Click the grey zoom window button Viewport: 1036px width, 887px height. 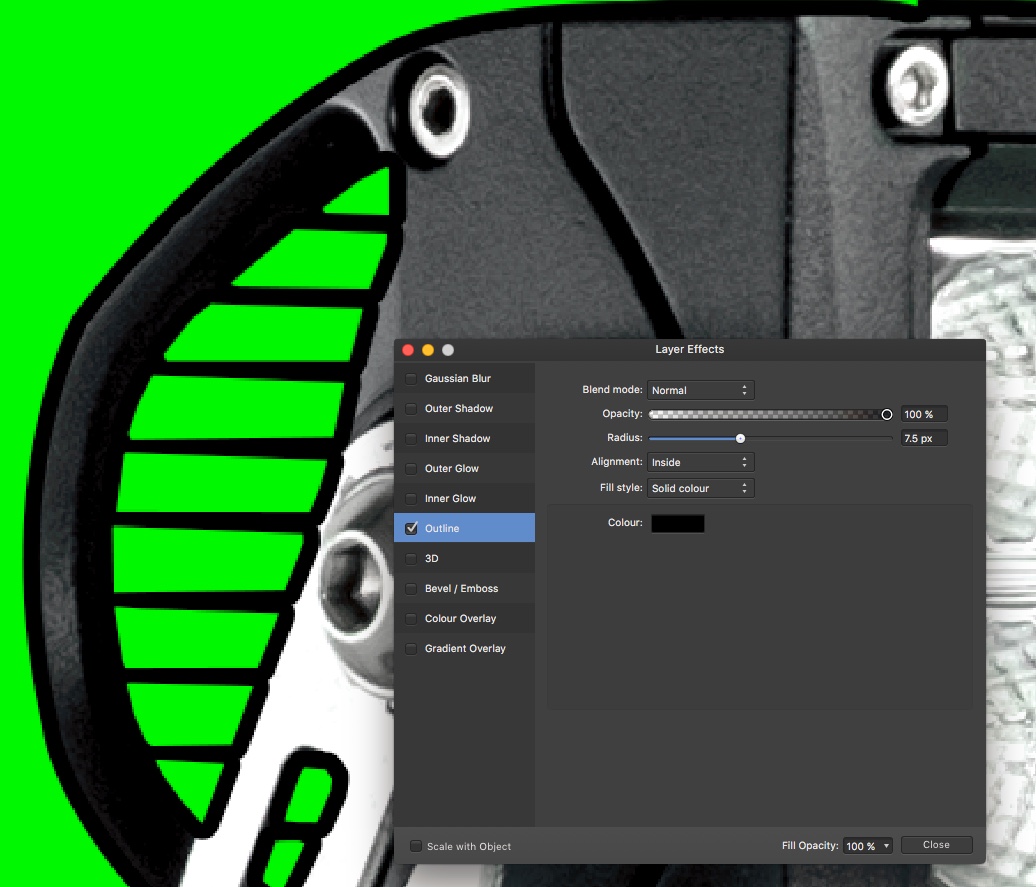pos(448,350)
